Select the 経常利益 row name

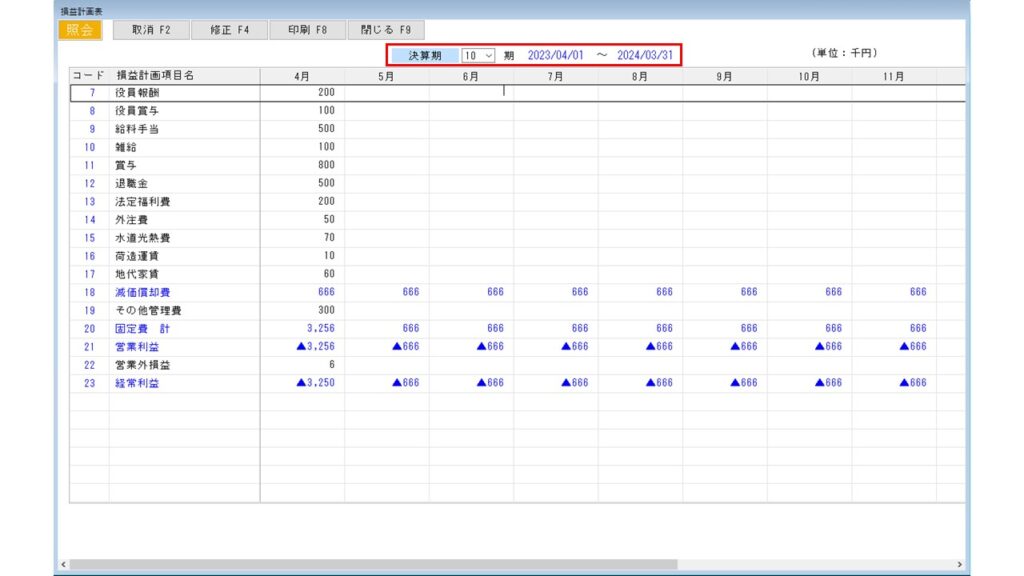coord(137,383)
